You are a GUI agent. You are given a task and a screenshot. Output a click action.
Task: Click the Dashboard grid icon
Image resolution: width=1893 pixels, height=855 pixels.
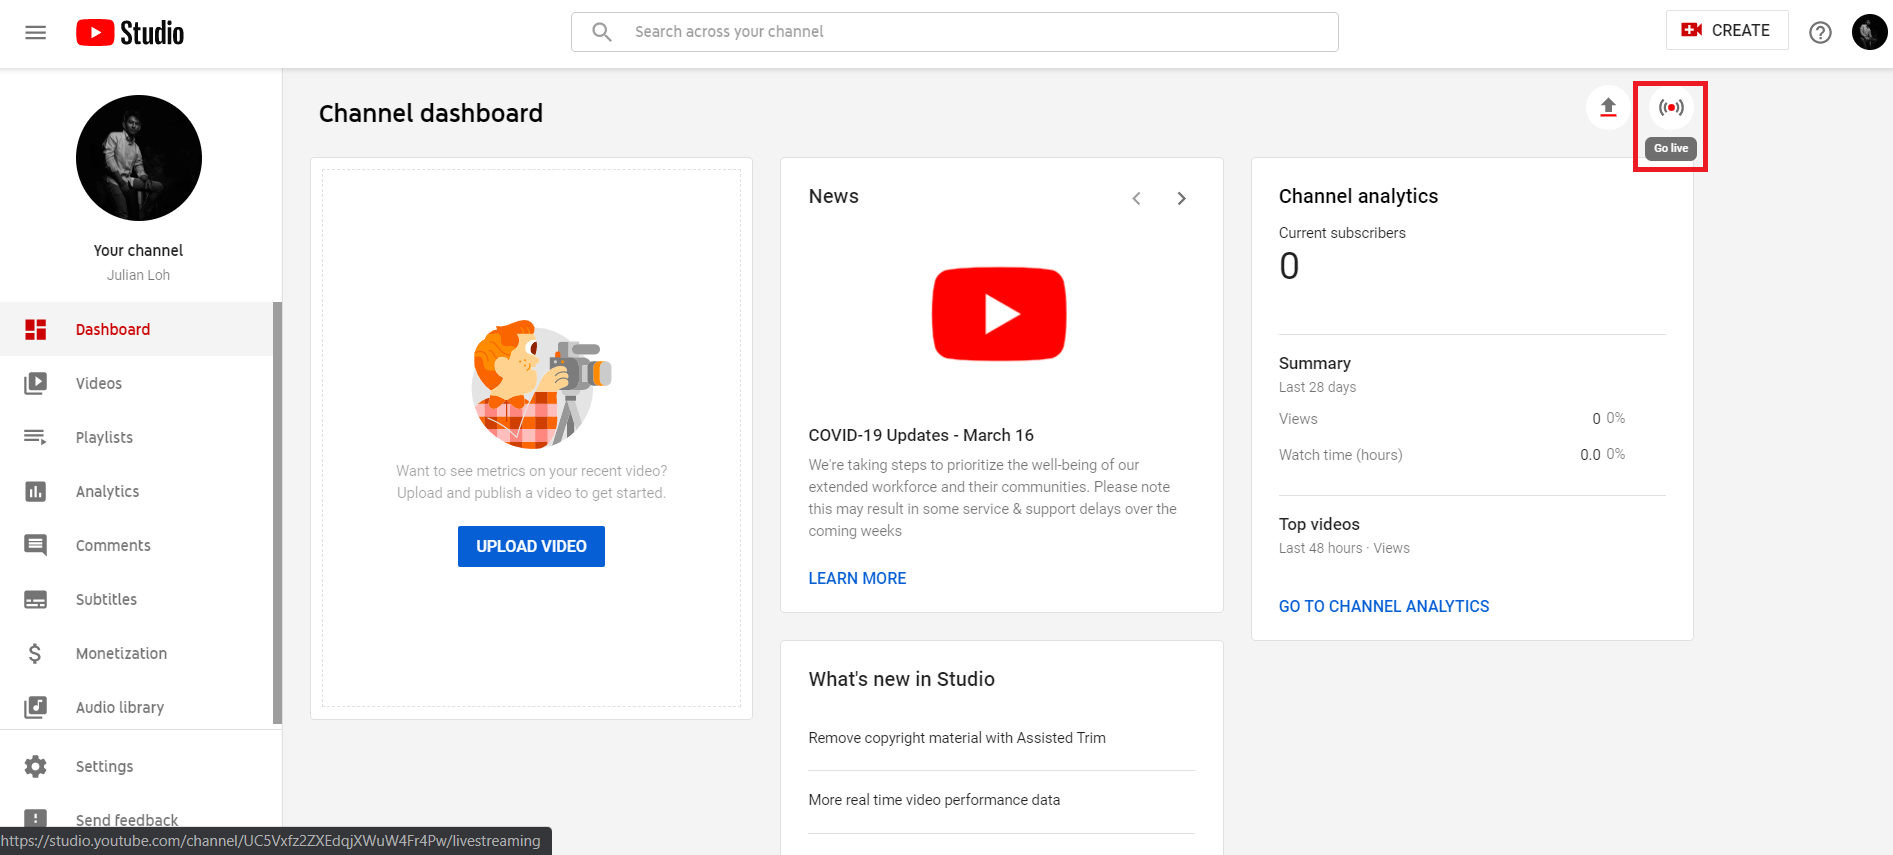pos(36,329)
